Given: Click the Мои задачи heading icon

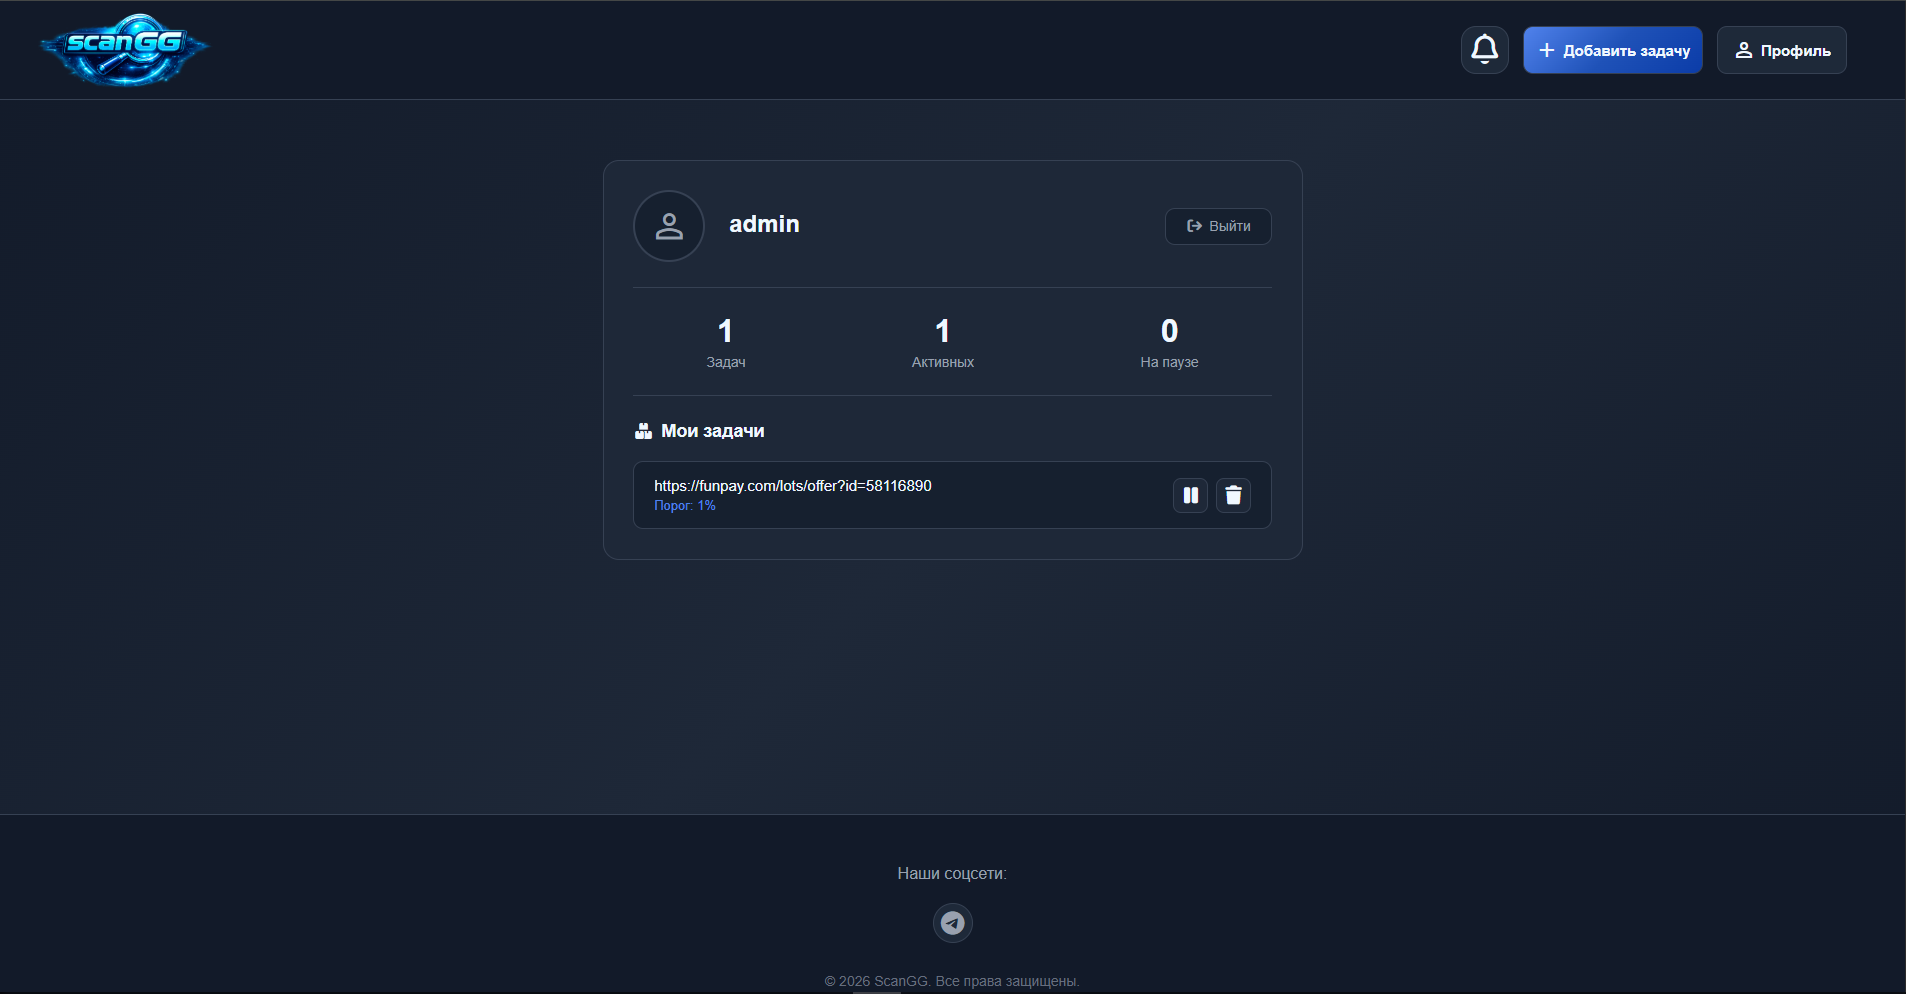Looking at the screenshot, I should tap(643, 431).
